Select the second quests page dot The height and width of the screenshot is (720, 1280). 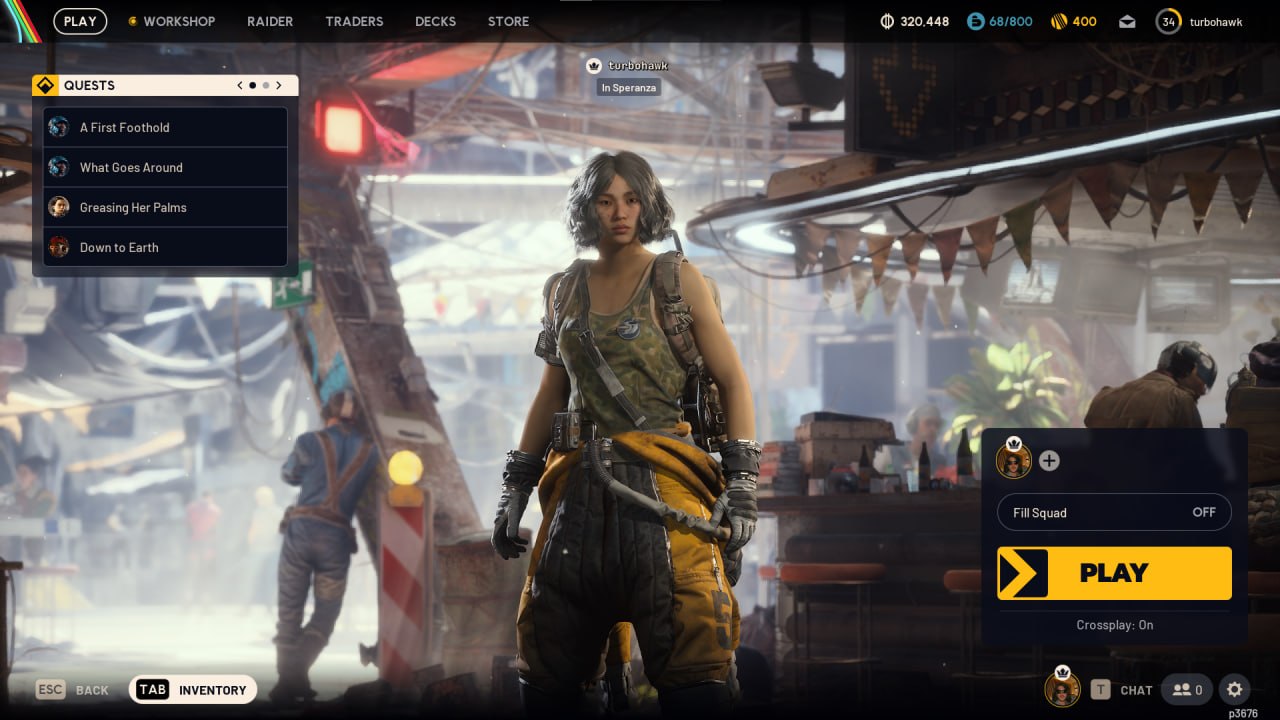pyautogui.click(x=265, y=86)
